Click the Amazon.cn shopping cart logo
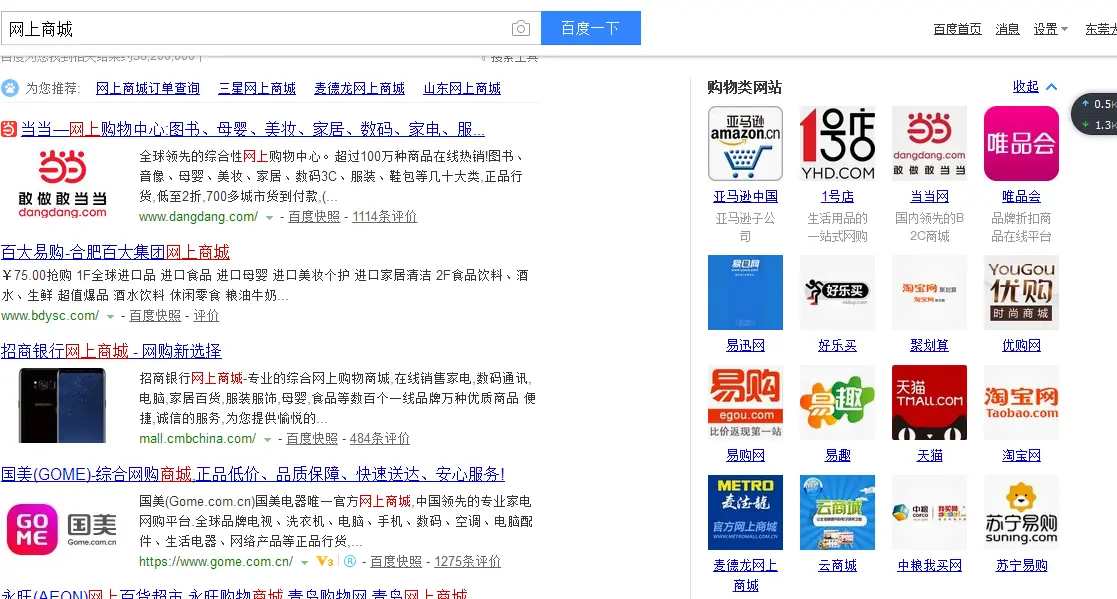Image resolution: width=1117 pixels, height=599 pixels. [x=745, y=143]
